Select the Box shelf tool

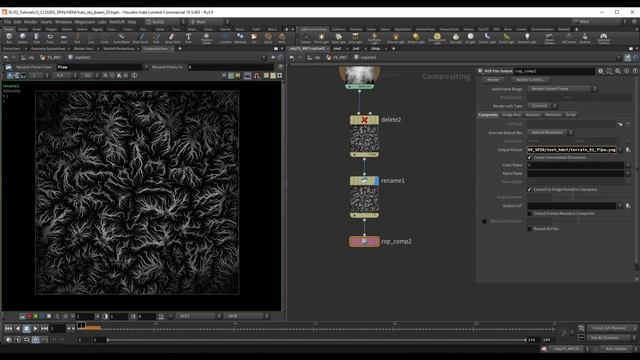coord(9,38)
